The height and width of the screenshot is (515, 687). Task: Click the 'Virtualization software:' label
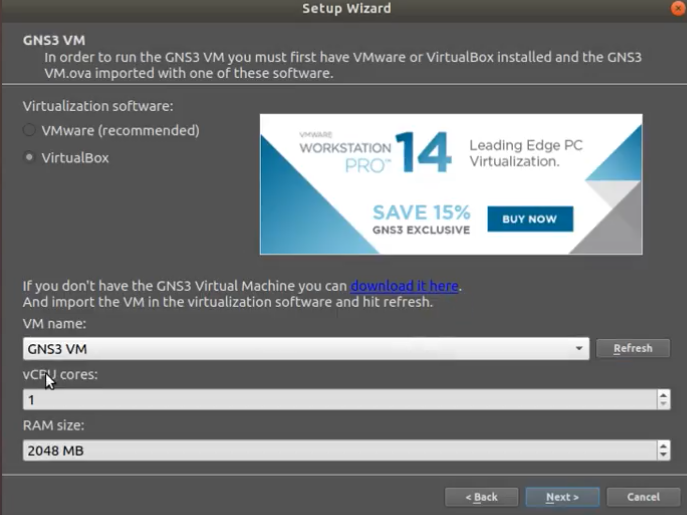(98, 106)
